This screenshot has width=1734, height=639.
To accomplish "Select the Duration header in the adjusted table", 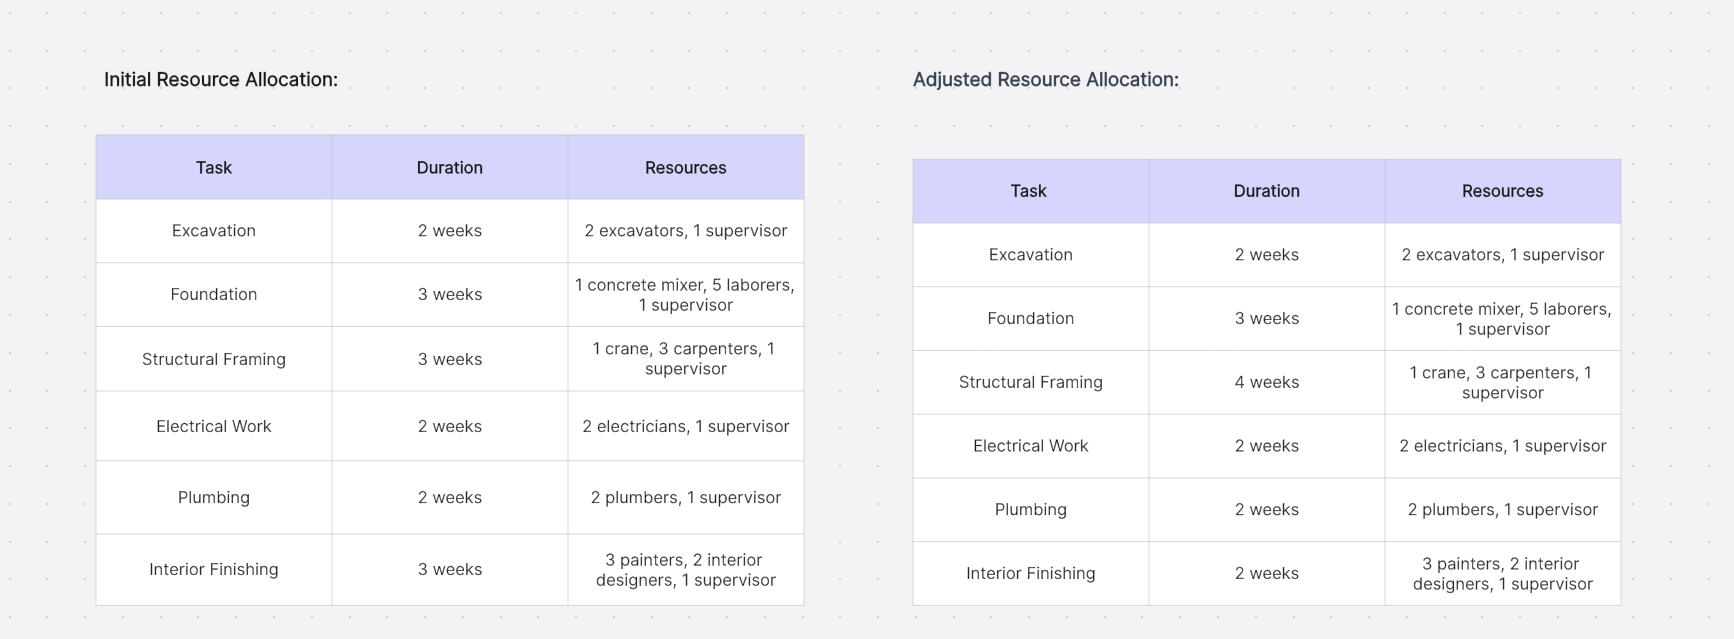I will click(1266, 191).
